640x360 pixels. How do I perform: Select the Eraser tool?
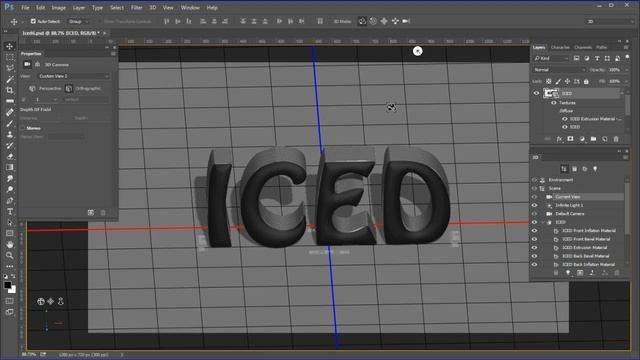point(10,156)
